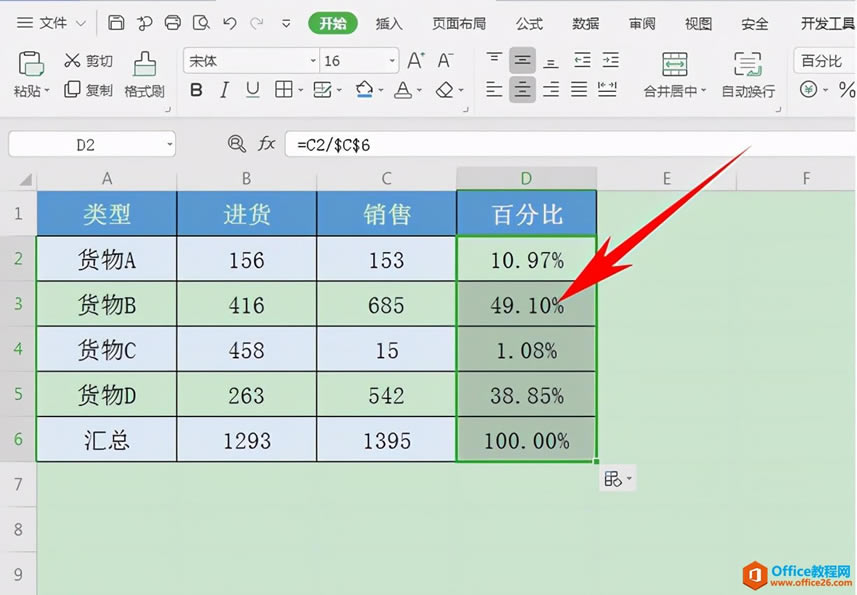Open the Fill Color dropdown arrow
Image resolution: width=857 pixels, height=595 pixels.
(381, 90)
